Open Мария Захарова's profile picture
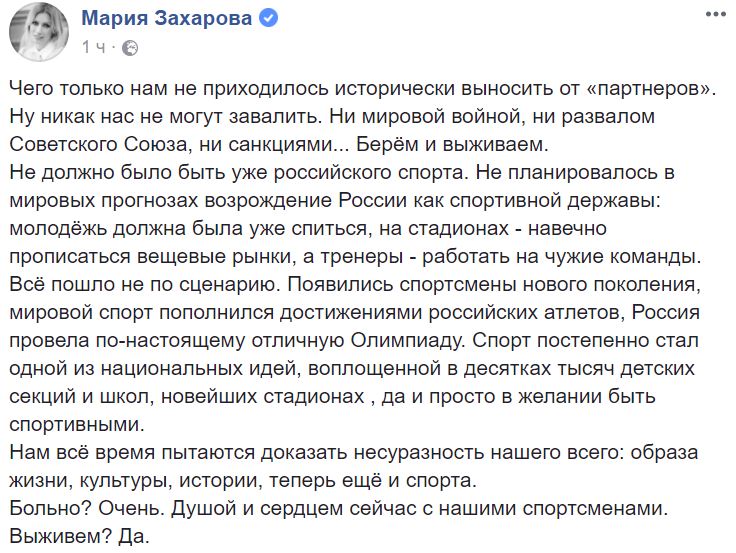Viewport: 736px width, 553px height. tap(38, 31)
